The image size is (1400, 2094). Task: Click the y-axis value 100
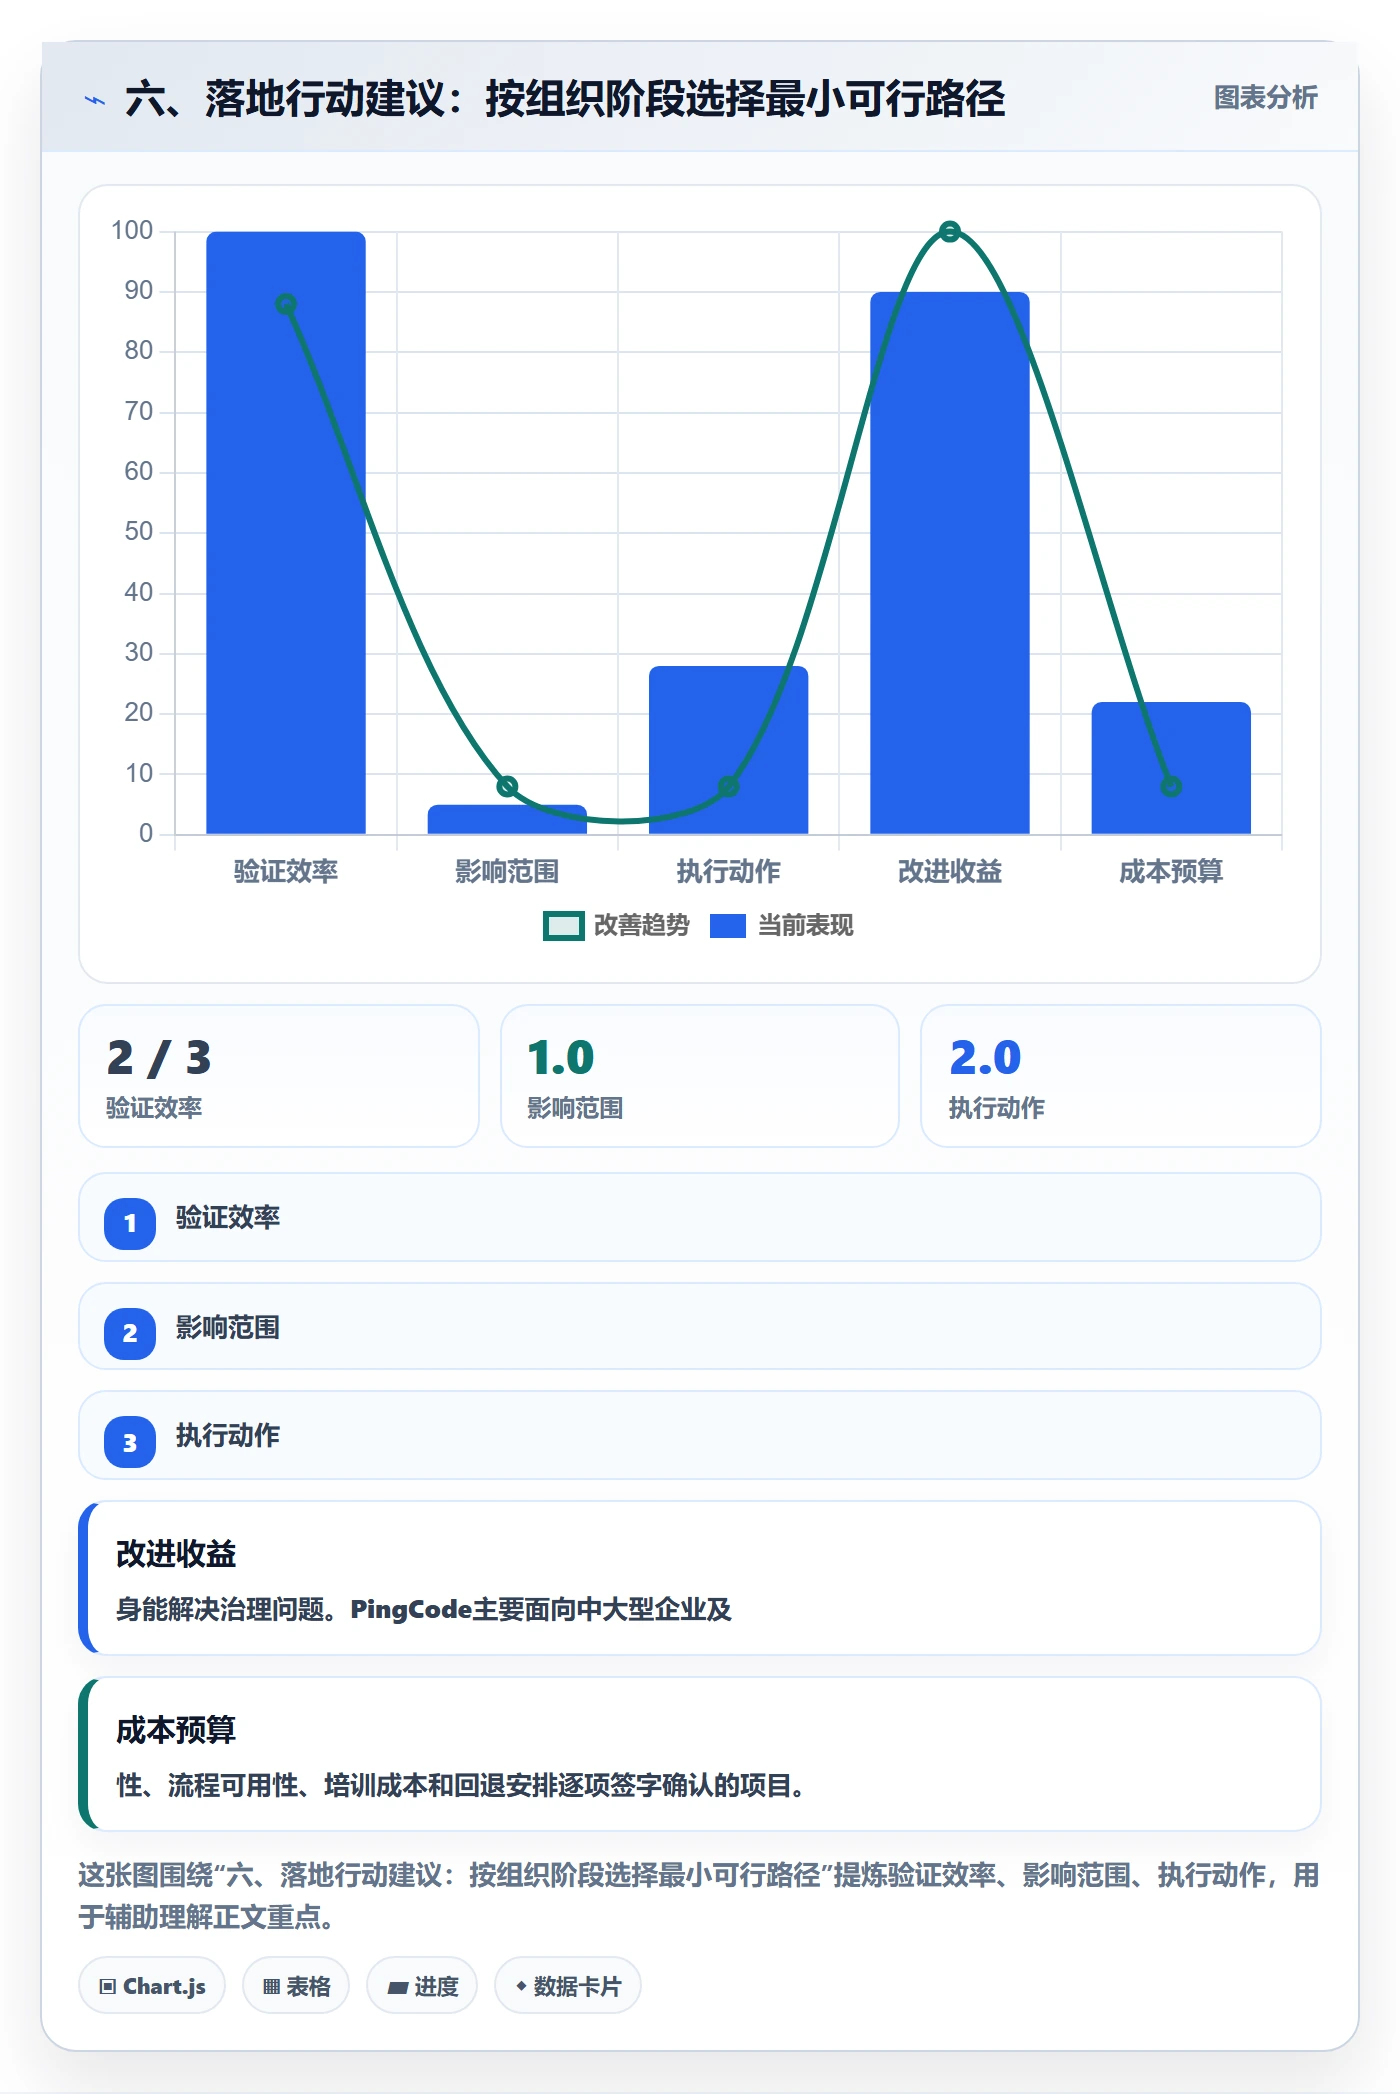[x=132, y=231]
